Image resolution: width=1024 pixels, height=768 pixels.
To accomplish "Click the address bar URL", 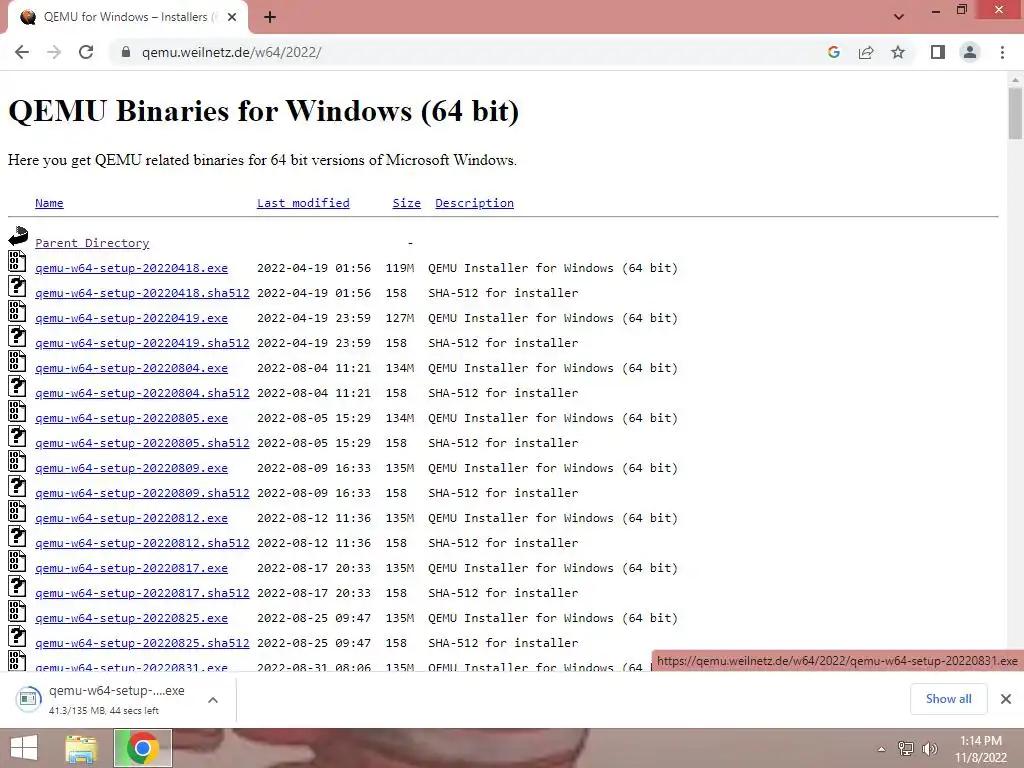I will (231, 52).
